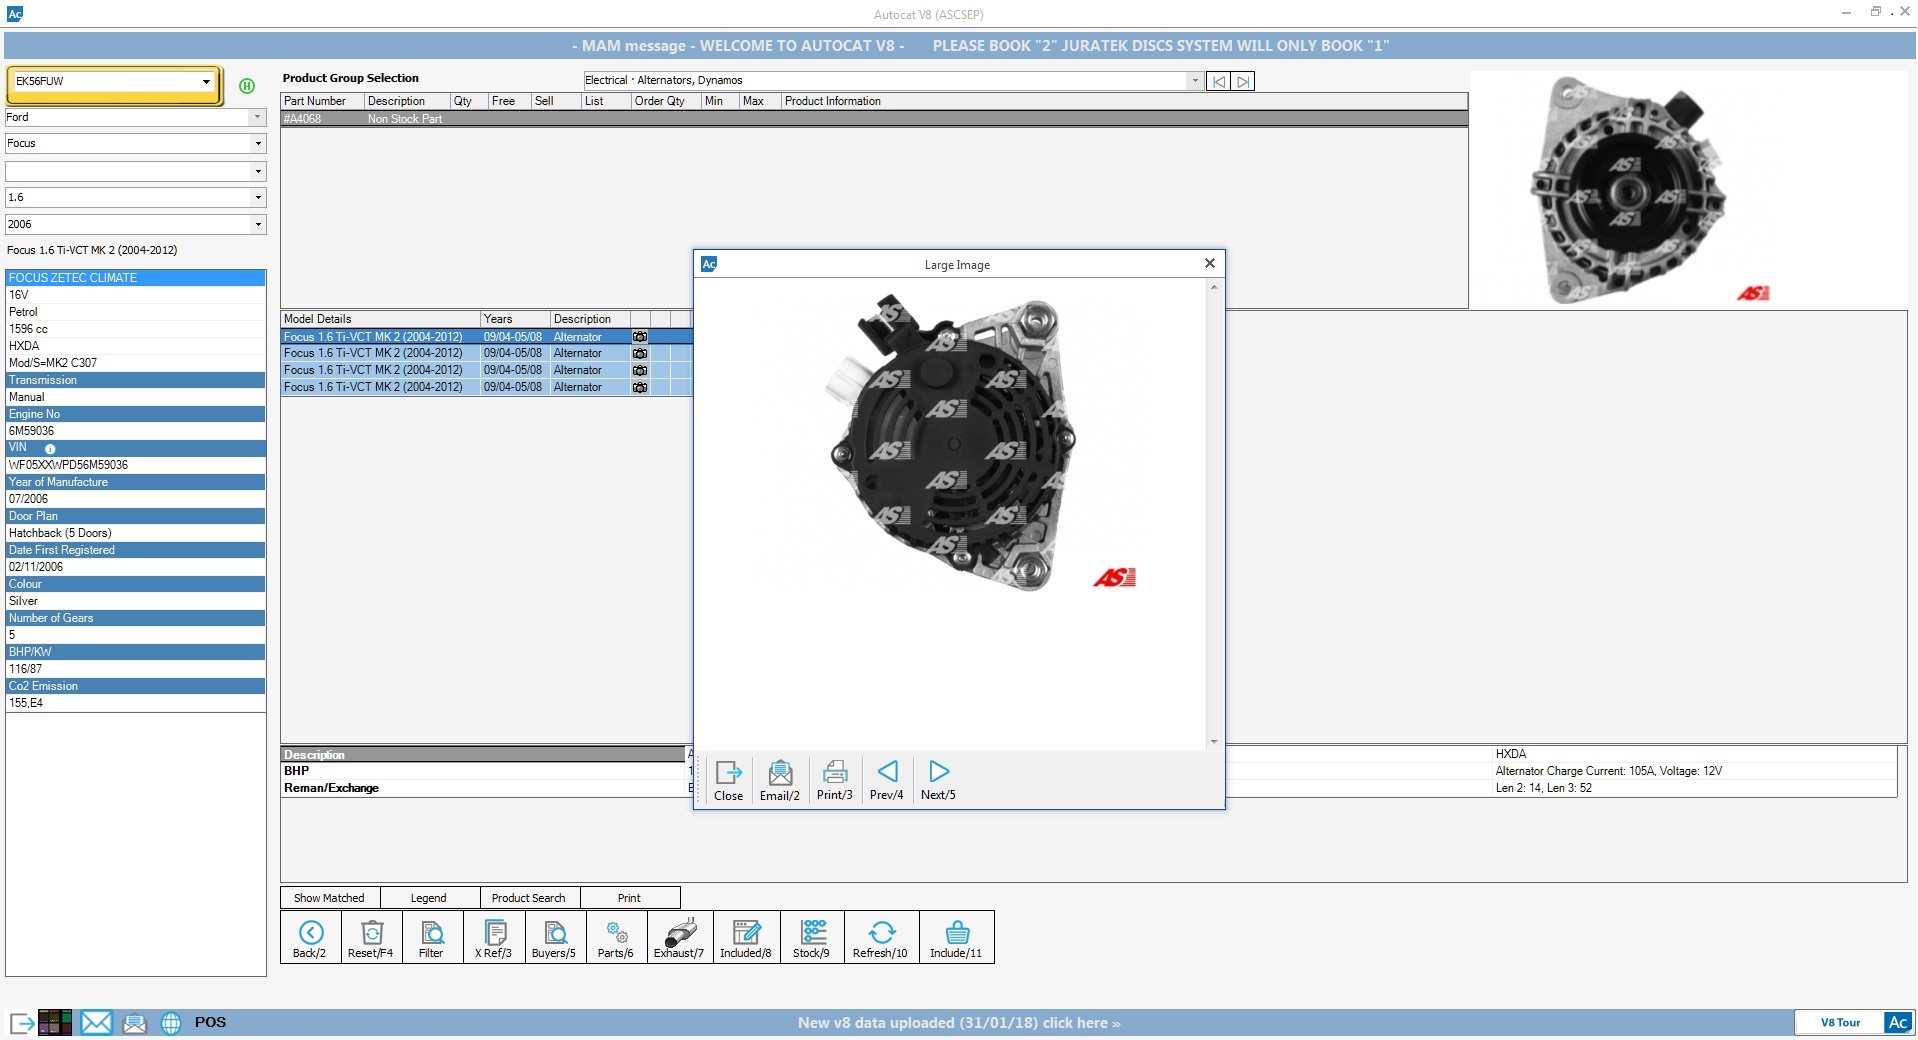Expand the Focus model dropdown
Screen dimensions: 1918x1040
tap(257, 144)
